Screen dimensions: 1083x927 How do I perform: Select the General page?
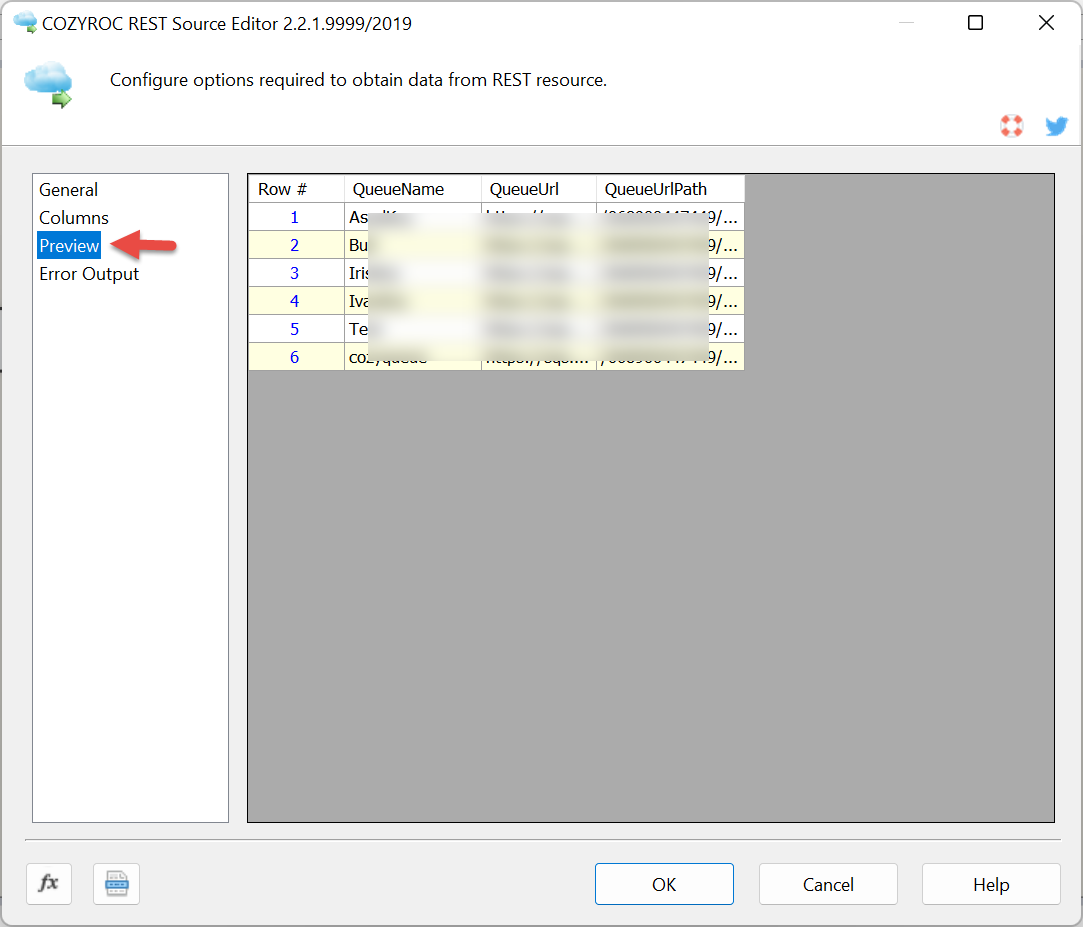(68, 189)
